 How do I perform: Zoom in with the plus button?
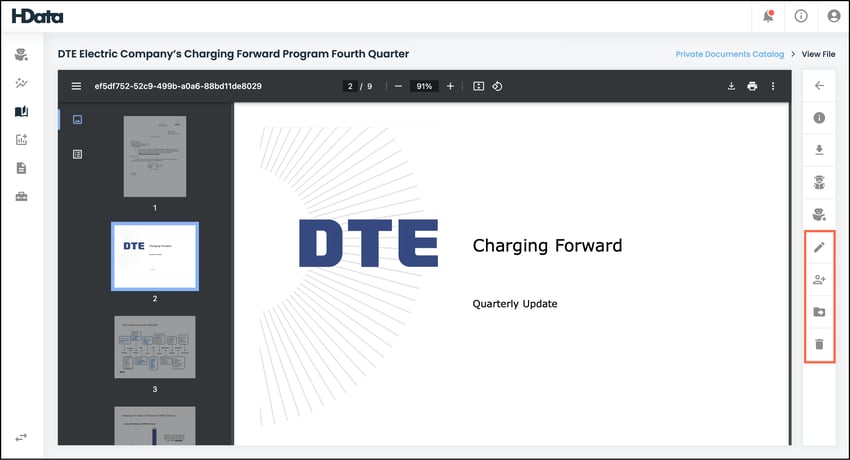tap(450, 86)
